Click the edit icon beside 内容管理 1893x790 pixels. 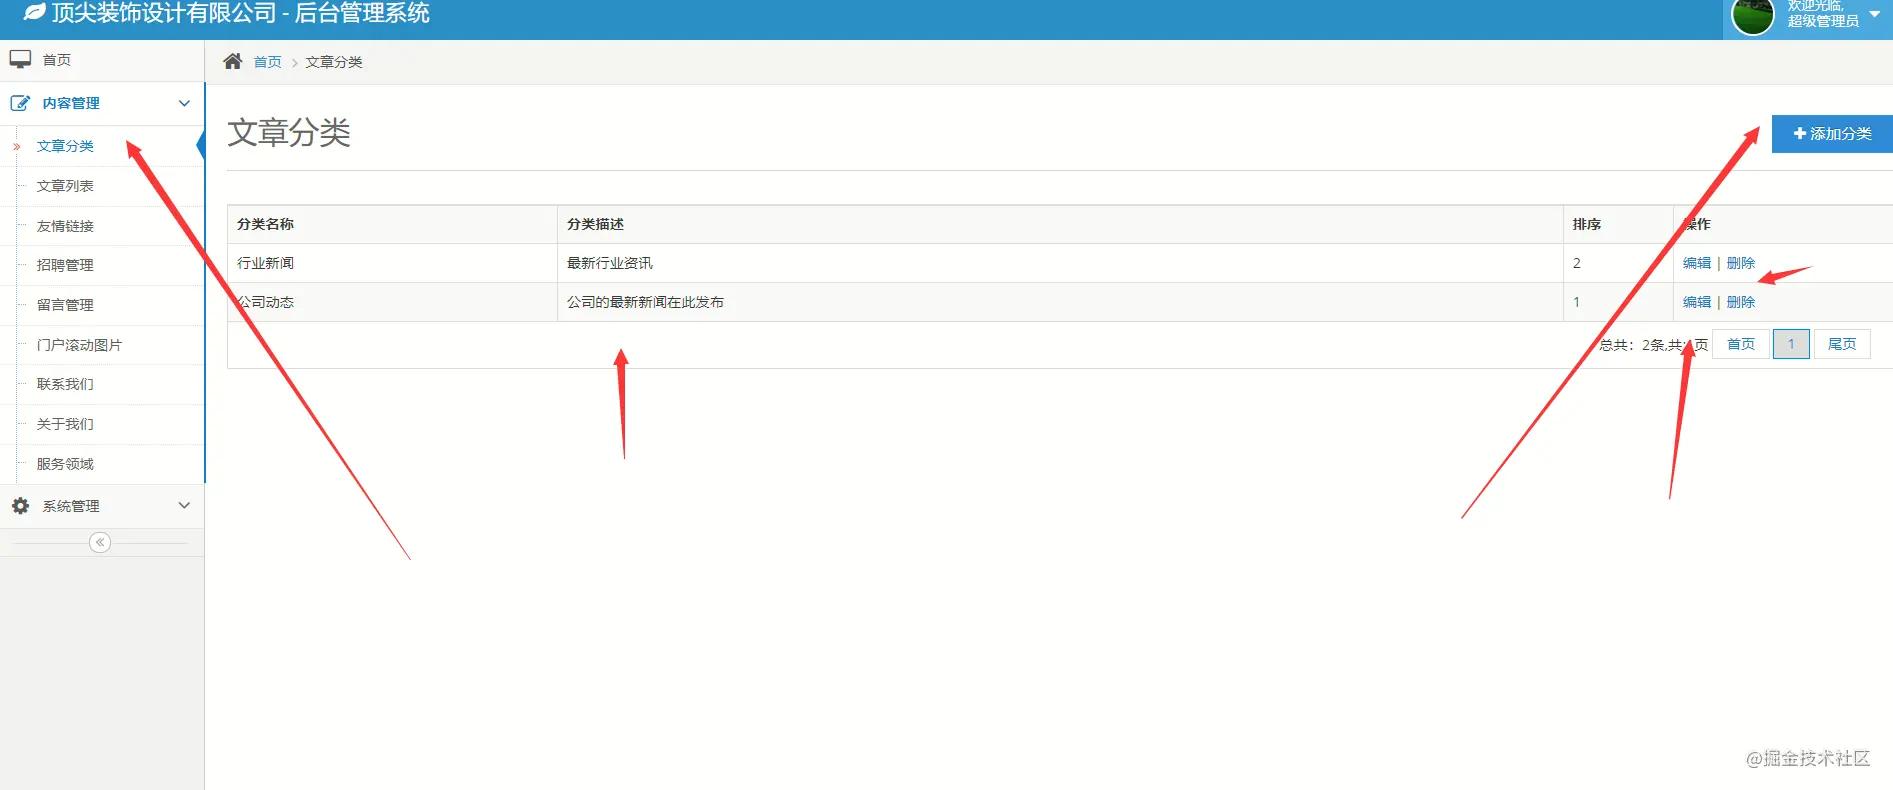click(20, 103)
